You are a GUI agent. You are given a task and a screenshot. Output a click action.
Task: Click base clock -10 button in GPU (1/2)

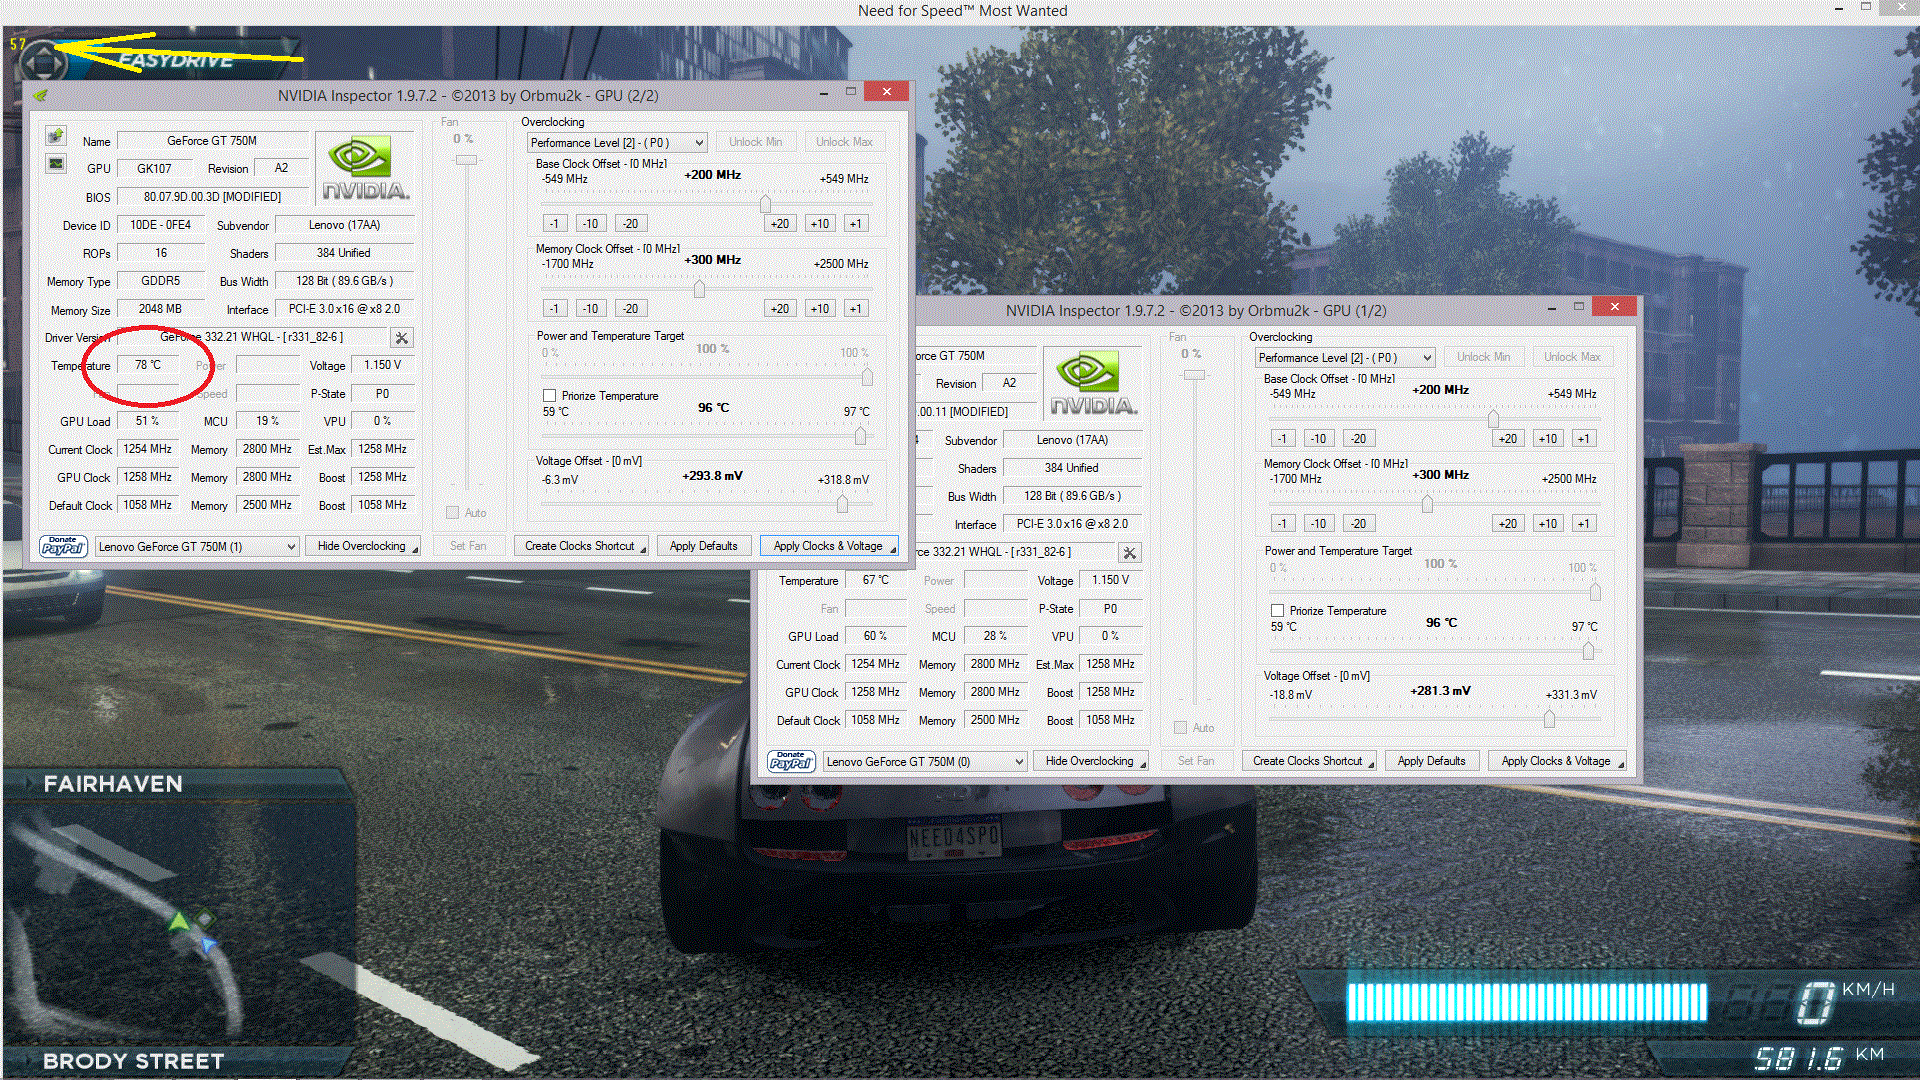pyautogui.click(x=1319, y=439)
